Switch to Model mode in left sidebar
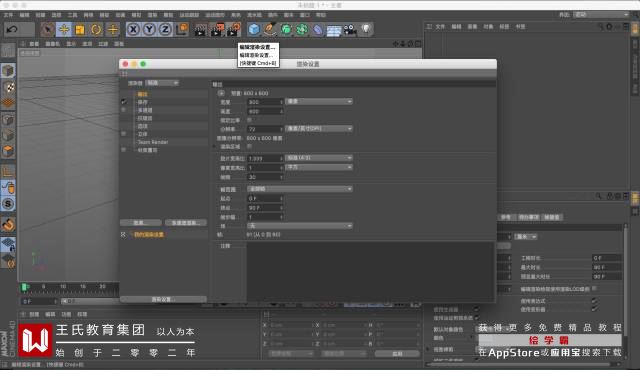Screen dimensions: 640x370 pos(8,71)
